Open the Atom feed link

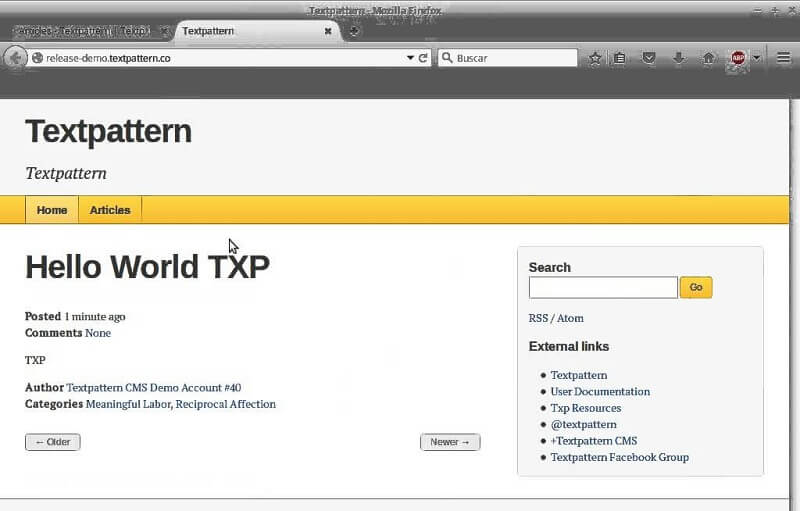[x=570, y=318]
